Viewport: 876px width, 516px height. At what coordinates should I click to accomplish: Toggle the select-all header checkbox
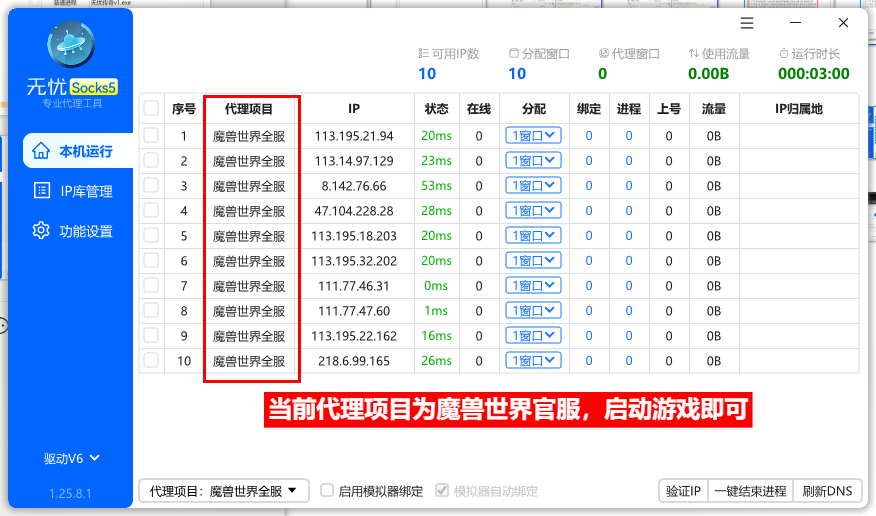151,108
